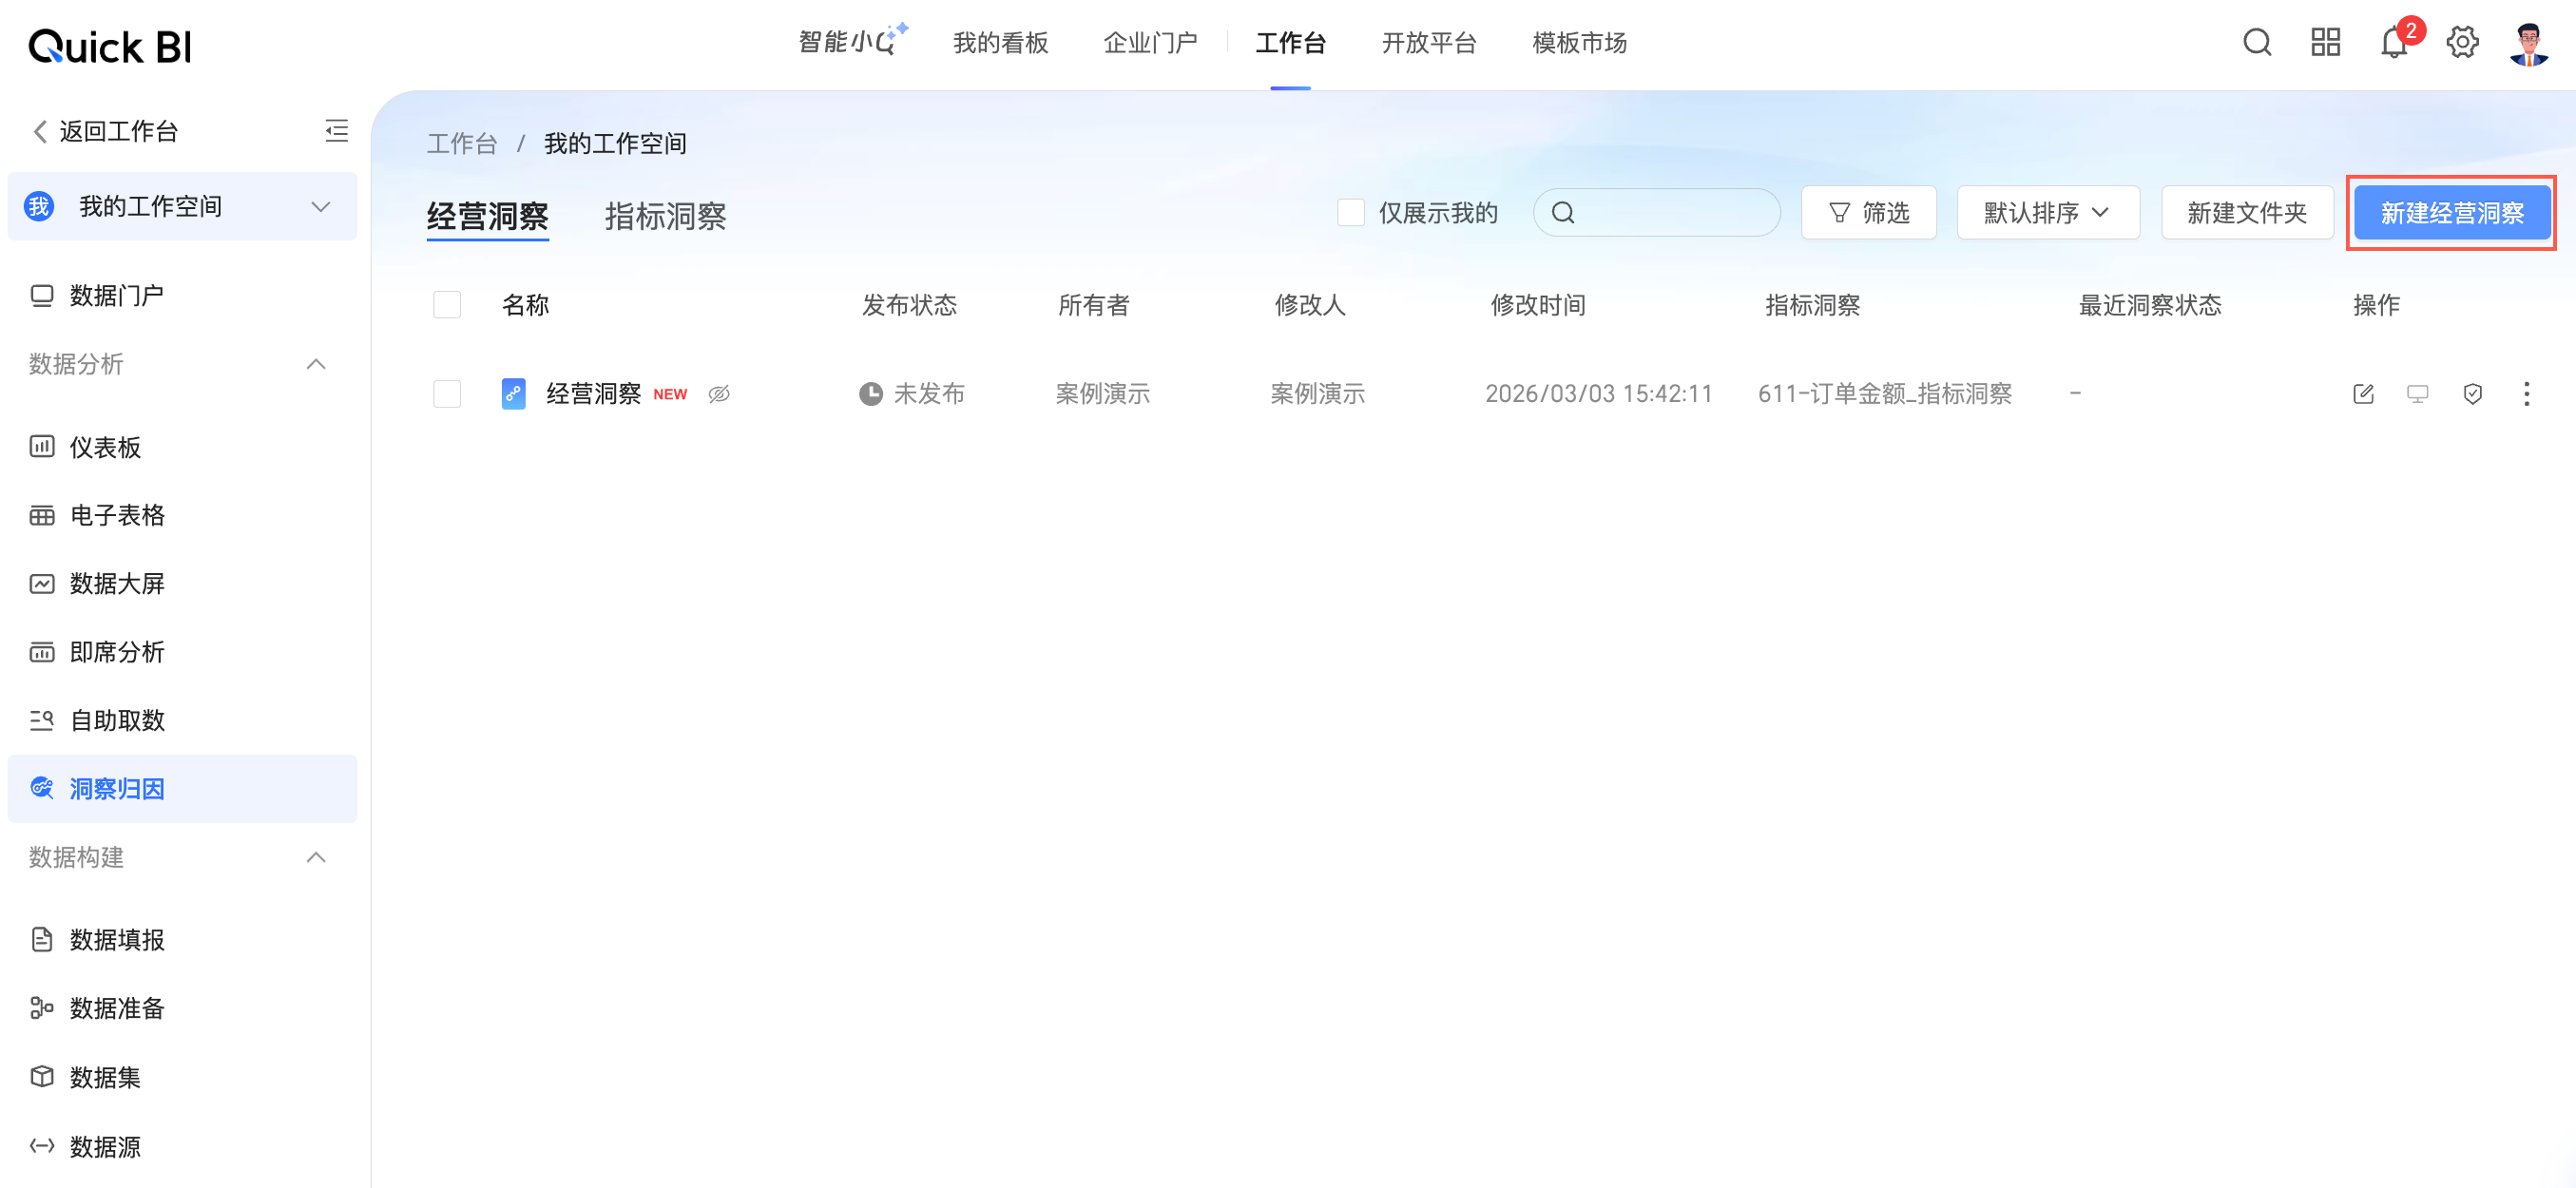Open the settings gear icon

pyautogui.click(x=2462, y=43)
